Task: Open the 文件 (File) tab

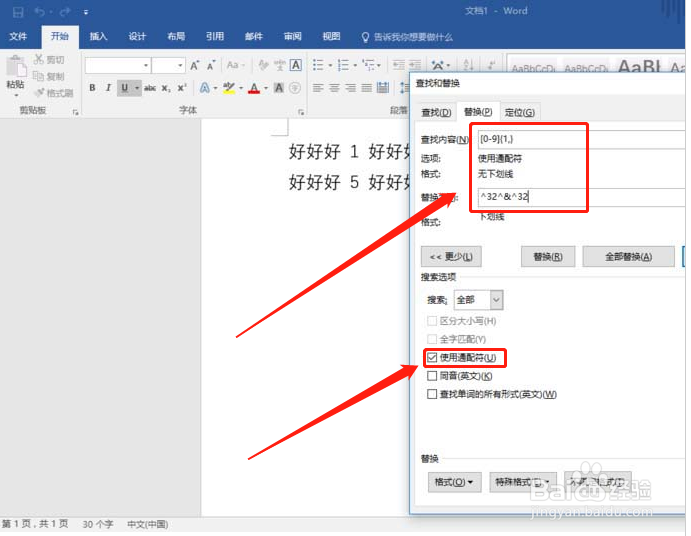Action: click(18, 36)
